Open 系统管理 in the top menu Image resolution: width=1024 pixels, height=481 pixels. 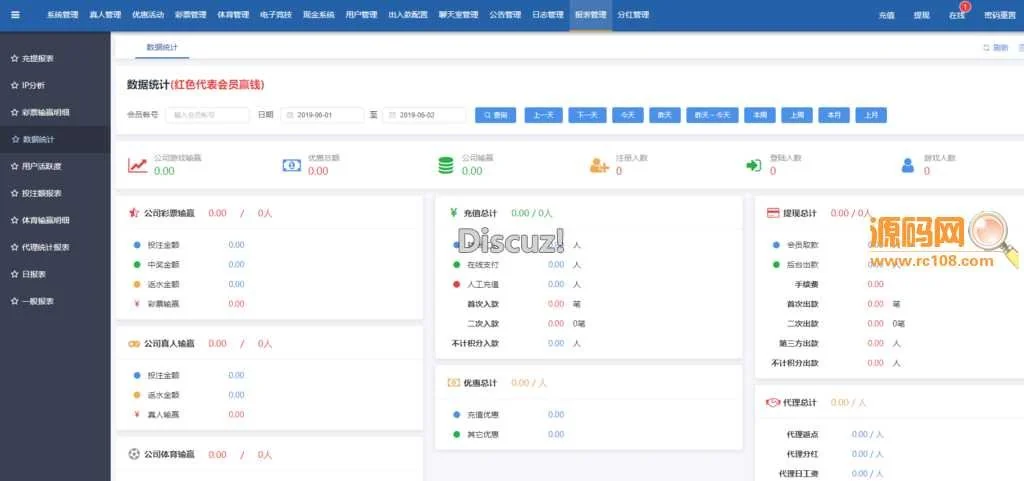(x=62, y=15)
